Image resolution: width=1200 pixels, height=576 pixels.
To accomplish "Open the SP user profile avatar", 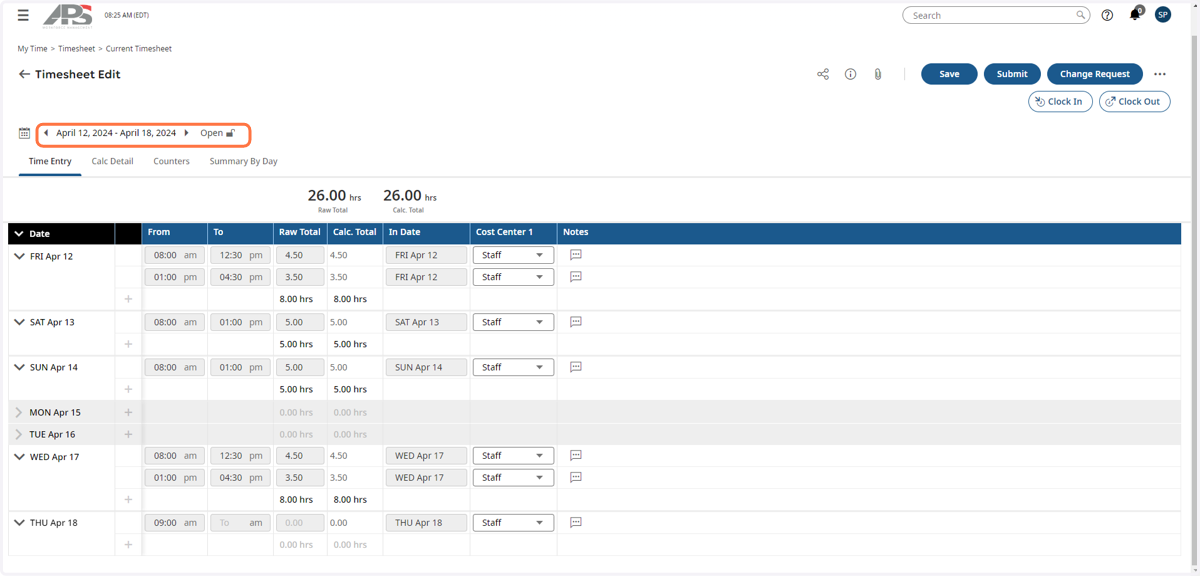I will [x=1163, y=15].
